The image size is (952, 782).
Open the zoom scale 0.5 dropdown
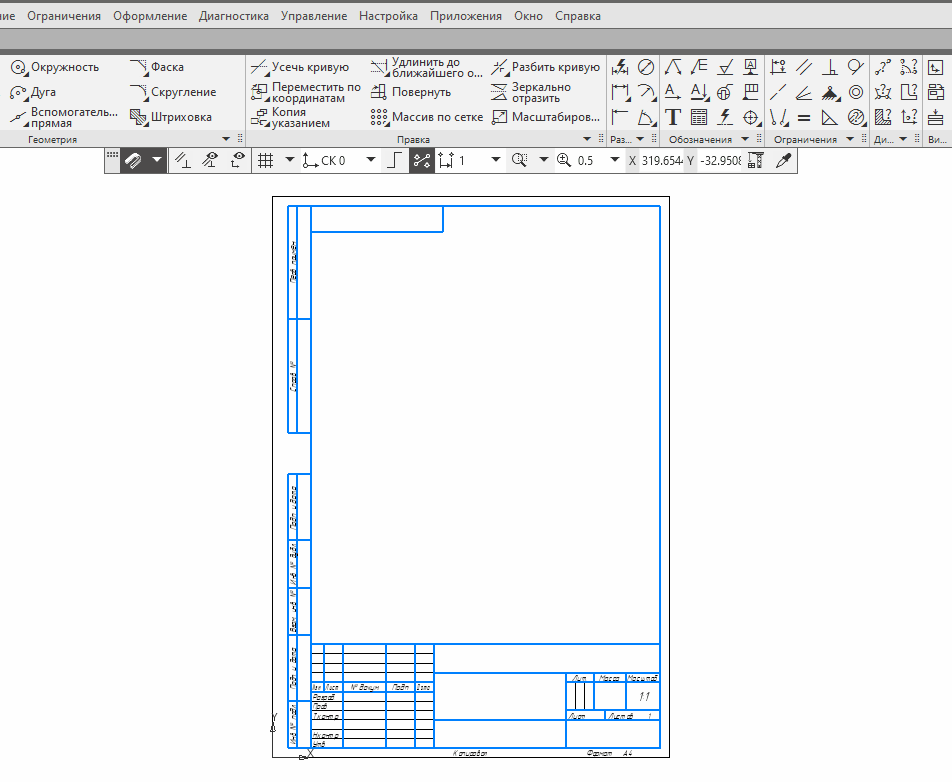[615, 160]
